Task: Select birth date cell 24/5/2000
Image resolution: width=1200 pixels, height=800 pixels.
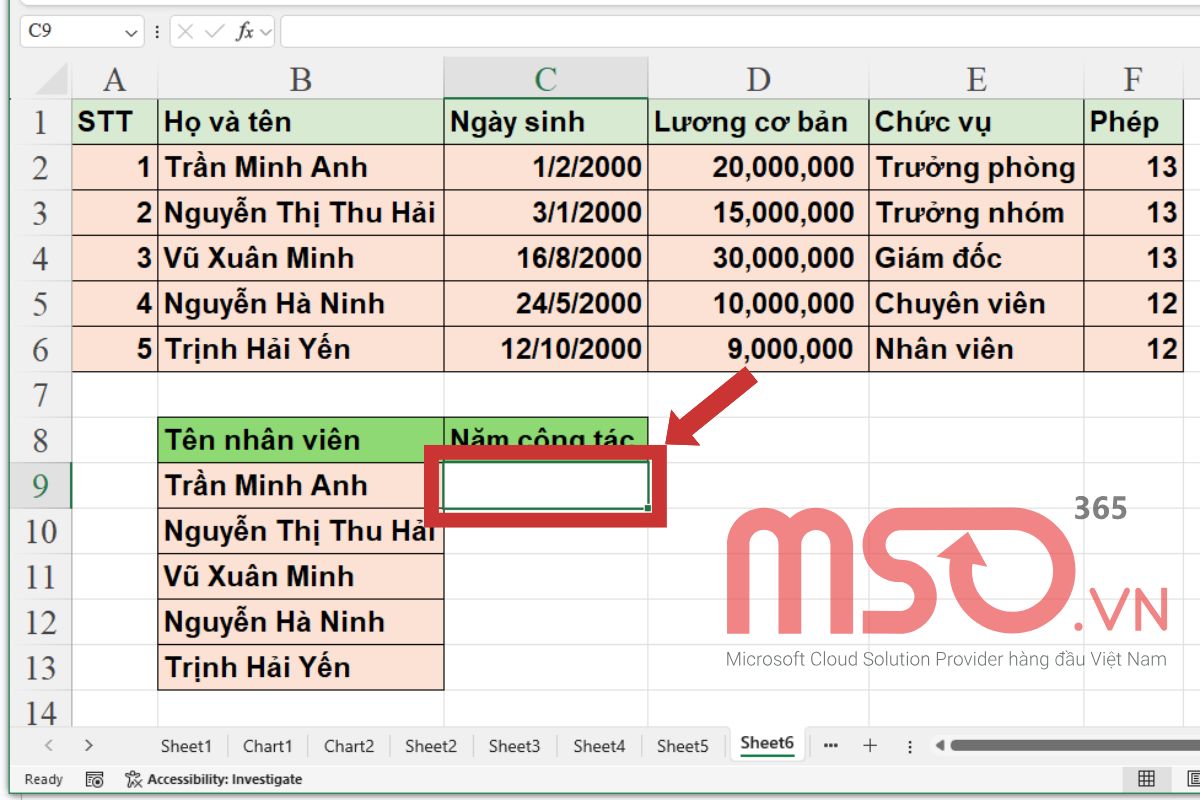Action: [546, 304]
